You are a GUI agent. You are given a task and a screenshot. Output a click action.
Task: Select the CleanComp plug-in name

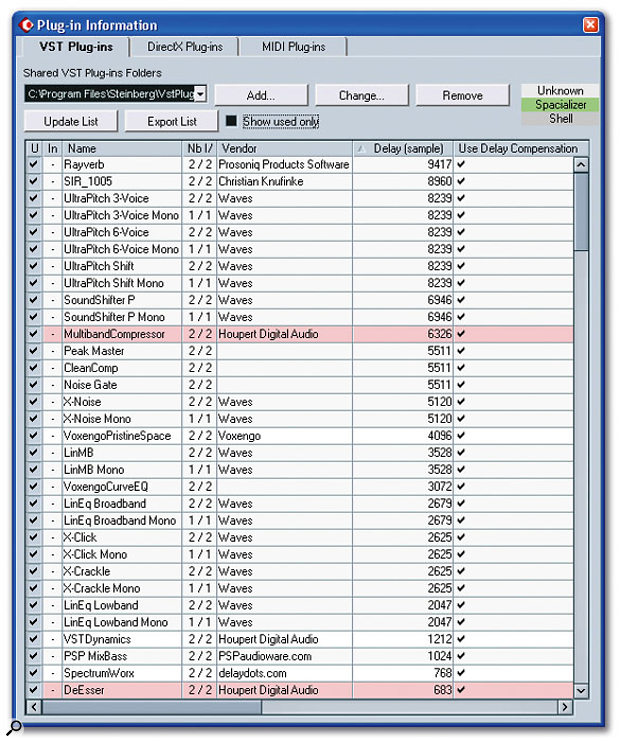[91, 368]
